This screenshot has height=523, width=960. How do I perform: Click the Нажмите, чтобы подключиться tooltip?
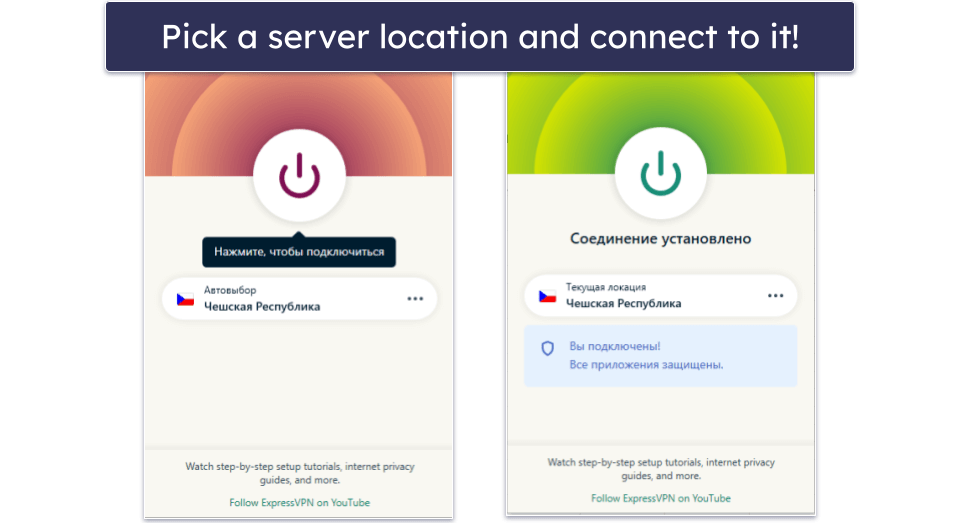299,252
